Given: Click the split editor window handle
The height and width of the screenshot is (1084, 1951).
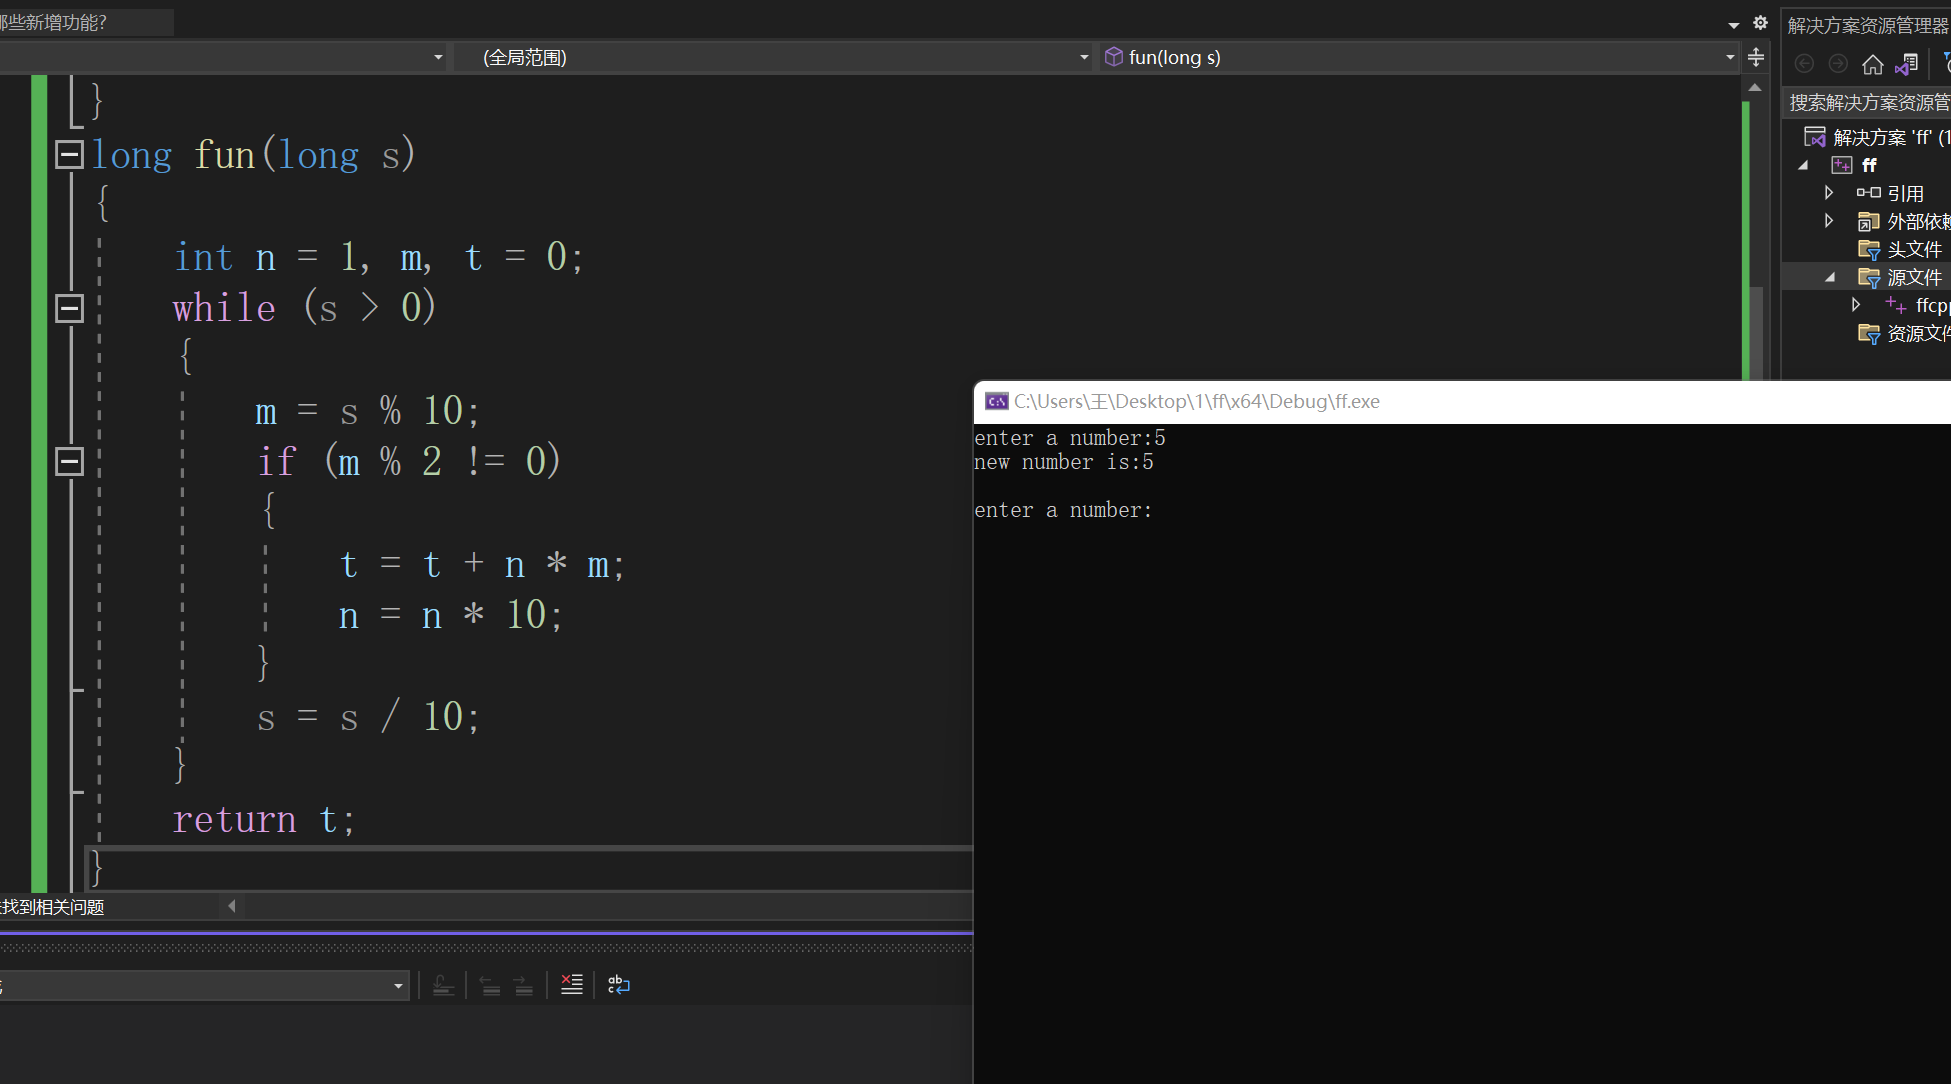Looking at the screenshot, I should tap(1756, 57).
